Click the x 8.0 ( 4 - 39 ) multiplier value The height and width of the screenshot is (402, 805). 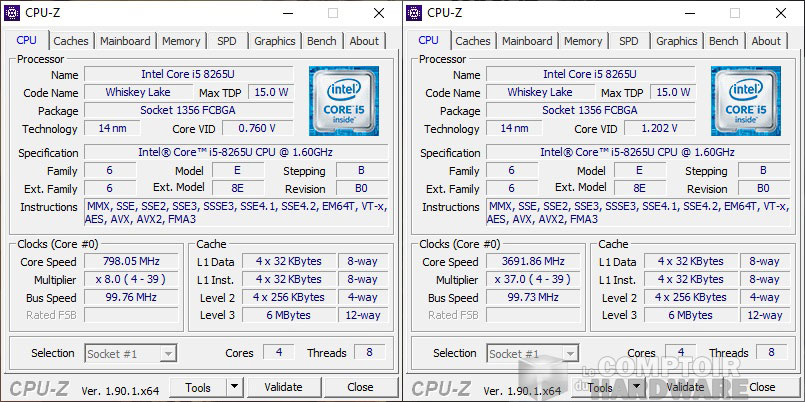click(x=131, y=279)
